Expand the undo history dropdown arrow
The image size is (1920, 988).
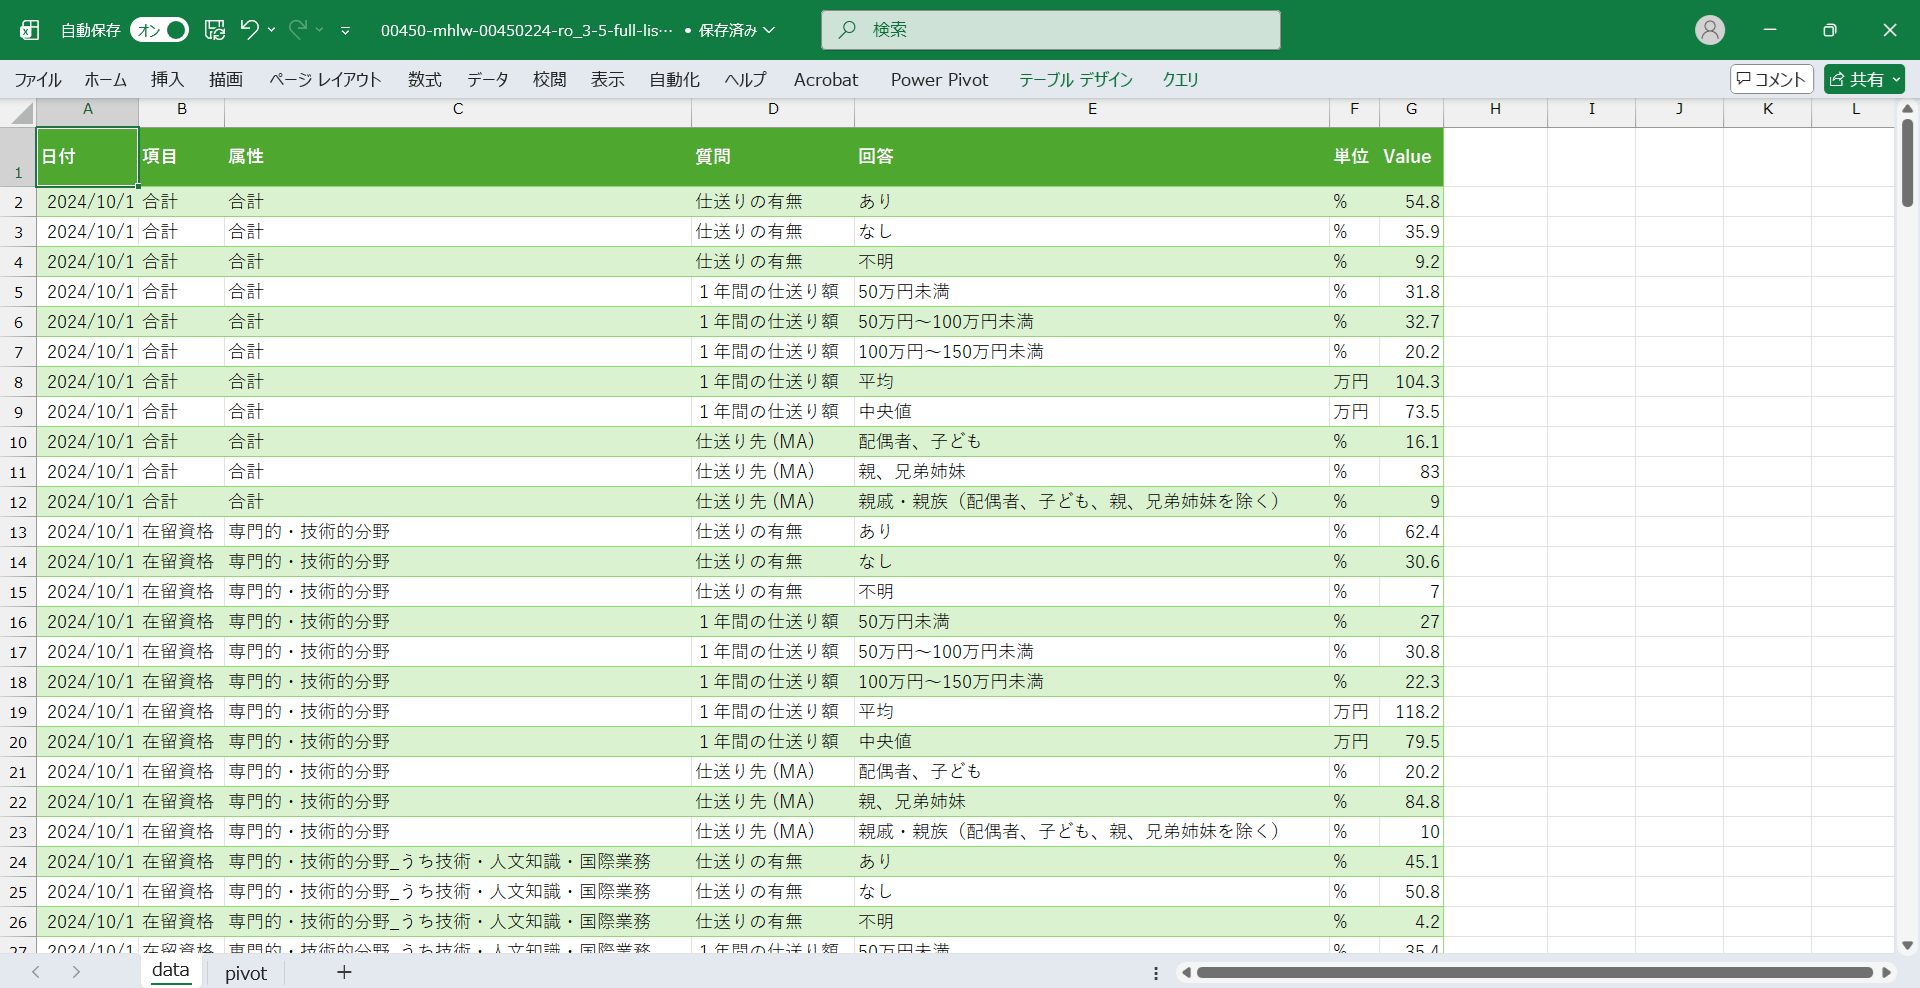click(272, 30)
